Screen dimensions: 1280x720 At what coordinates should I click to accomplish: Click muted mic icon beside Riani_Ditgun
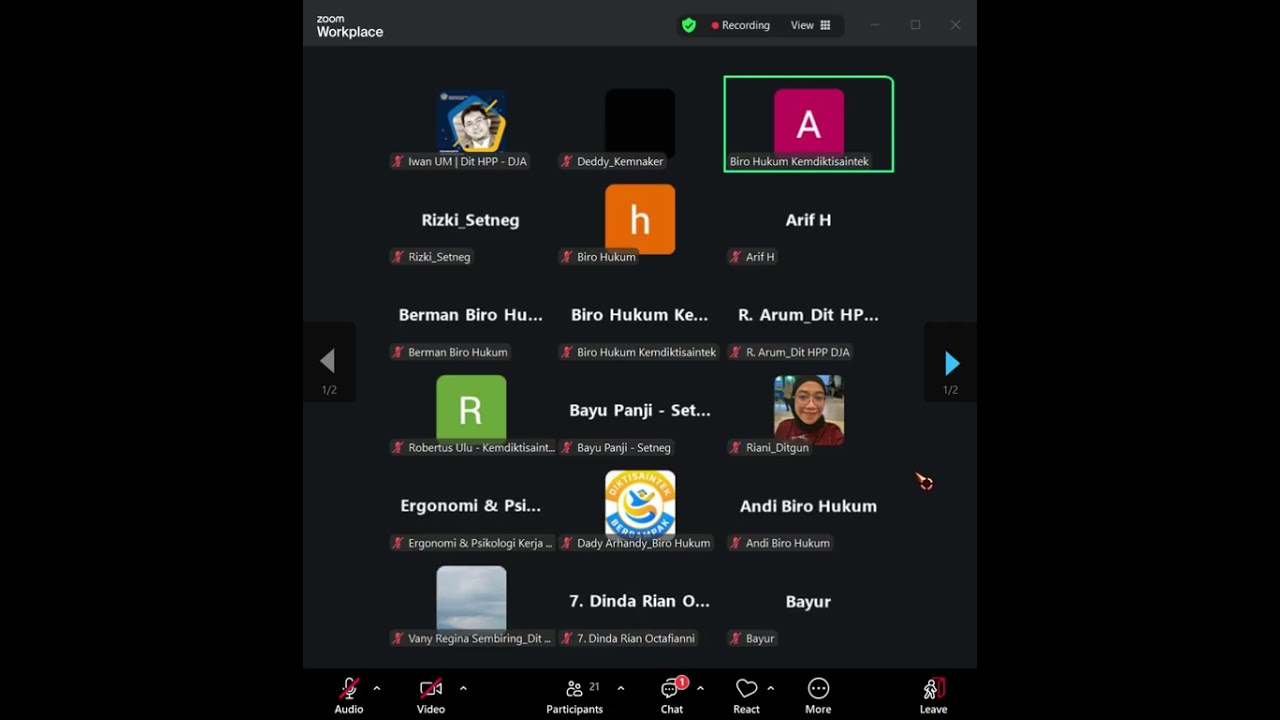736,448
